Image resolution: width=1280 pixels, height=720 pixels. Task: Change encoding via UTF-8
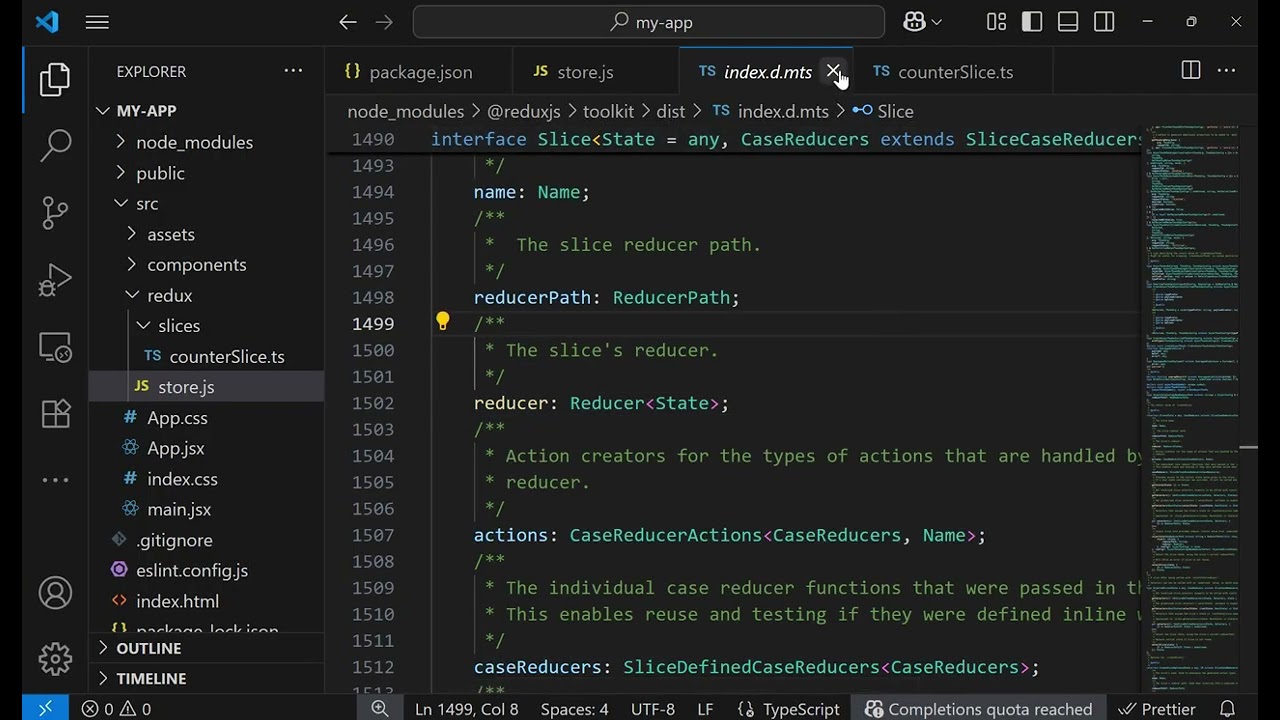653,708
